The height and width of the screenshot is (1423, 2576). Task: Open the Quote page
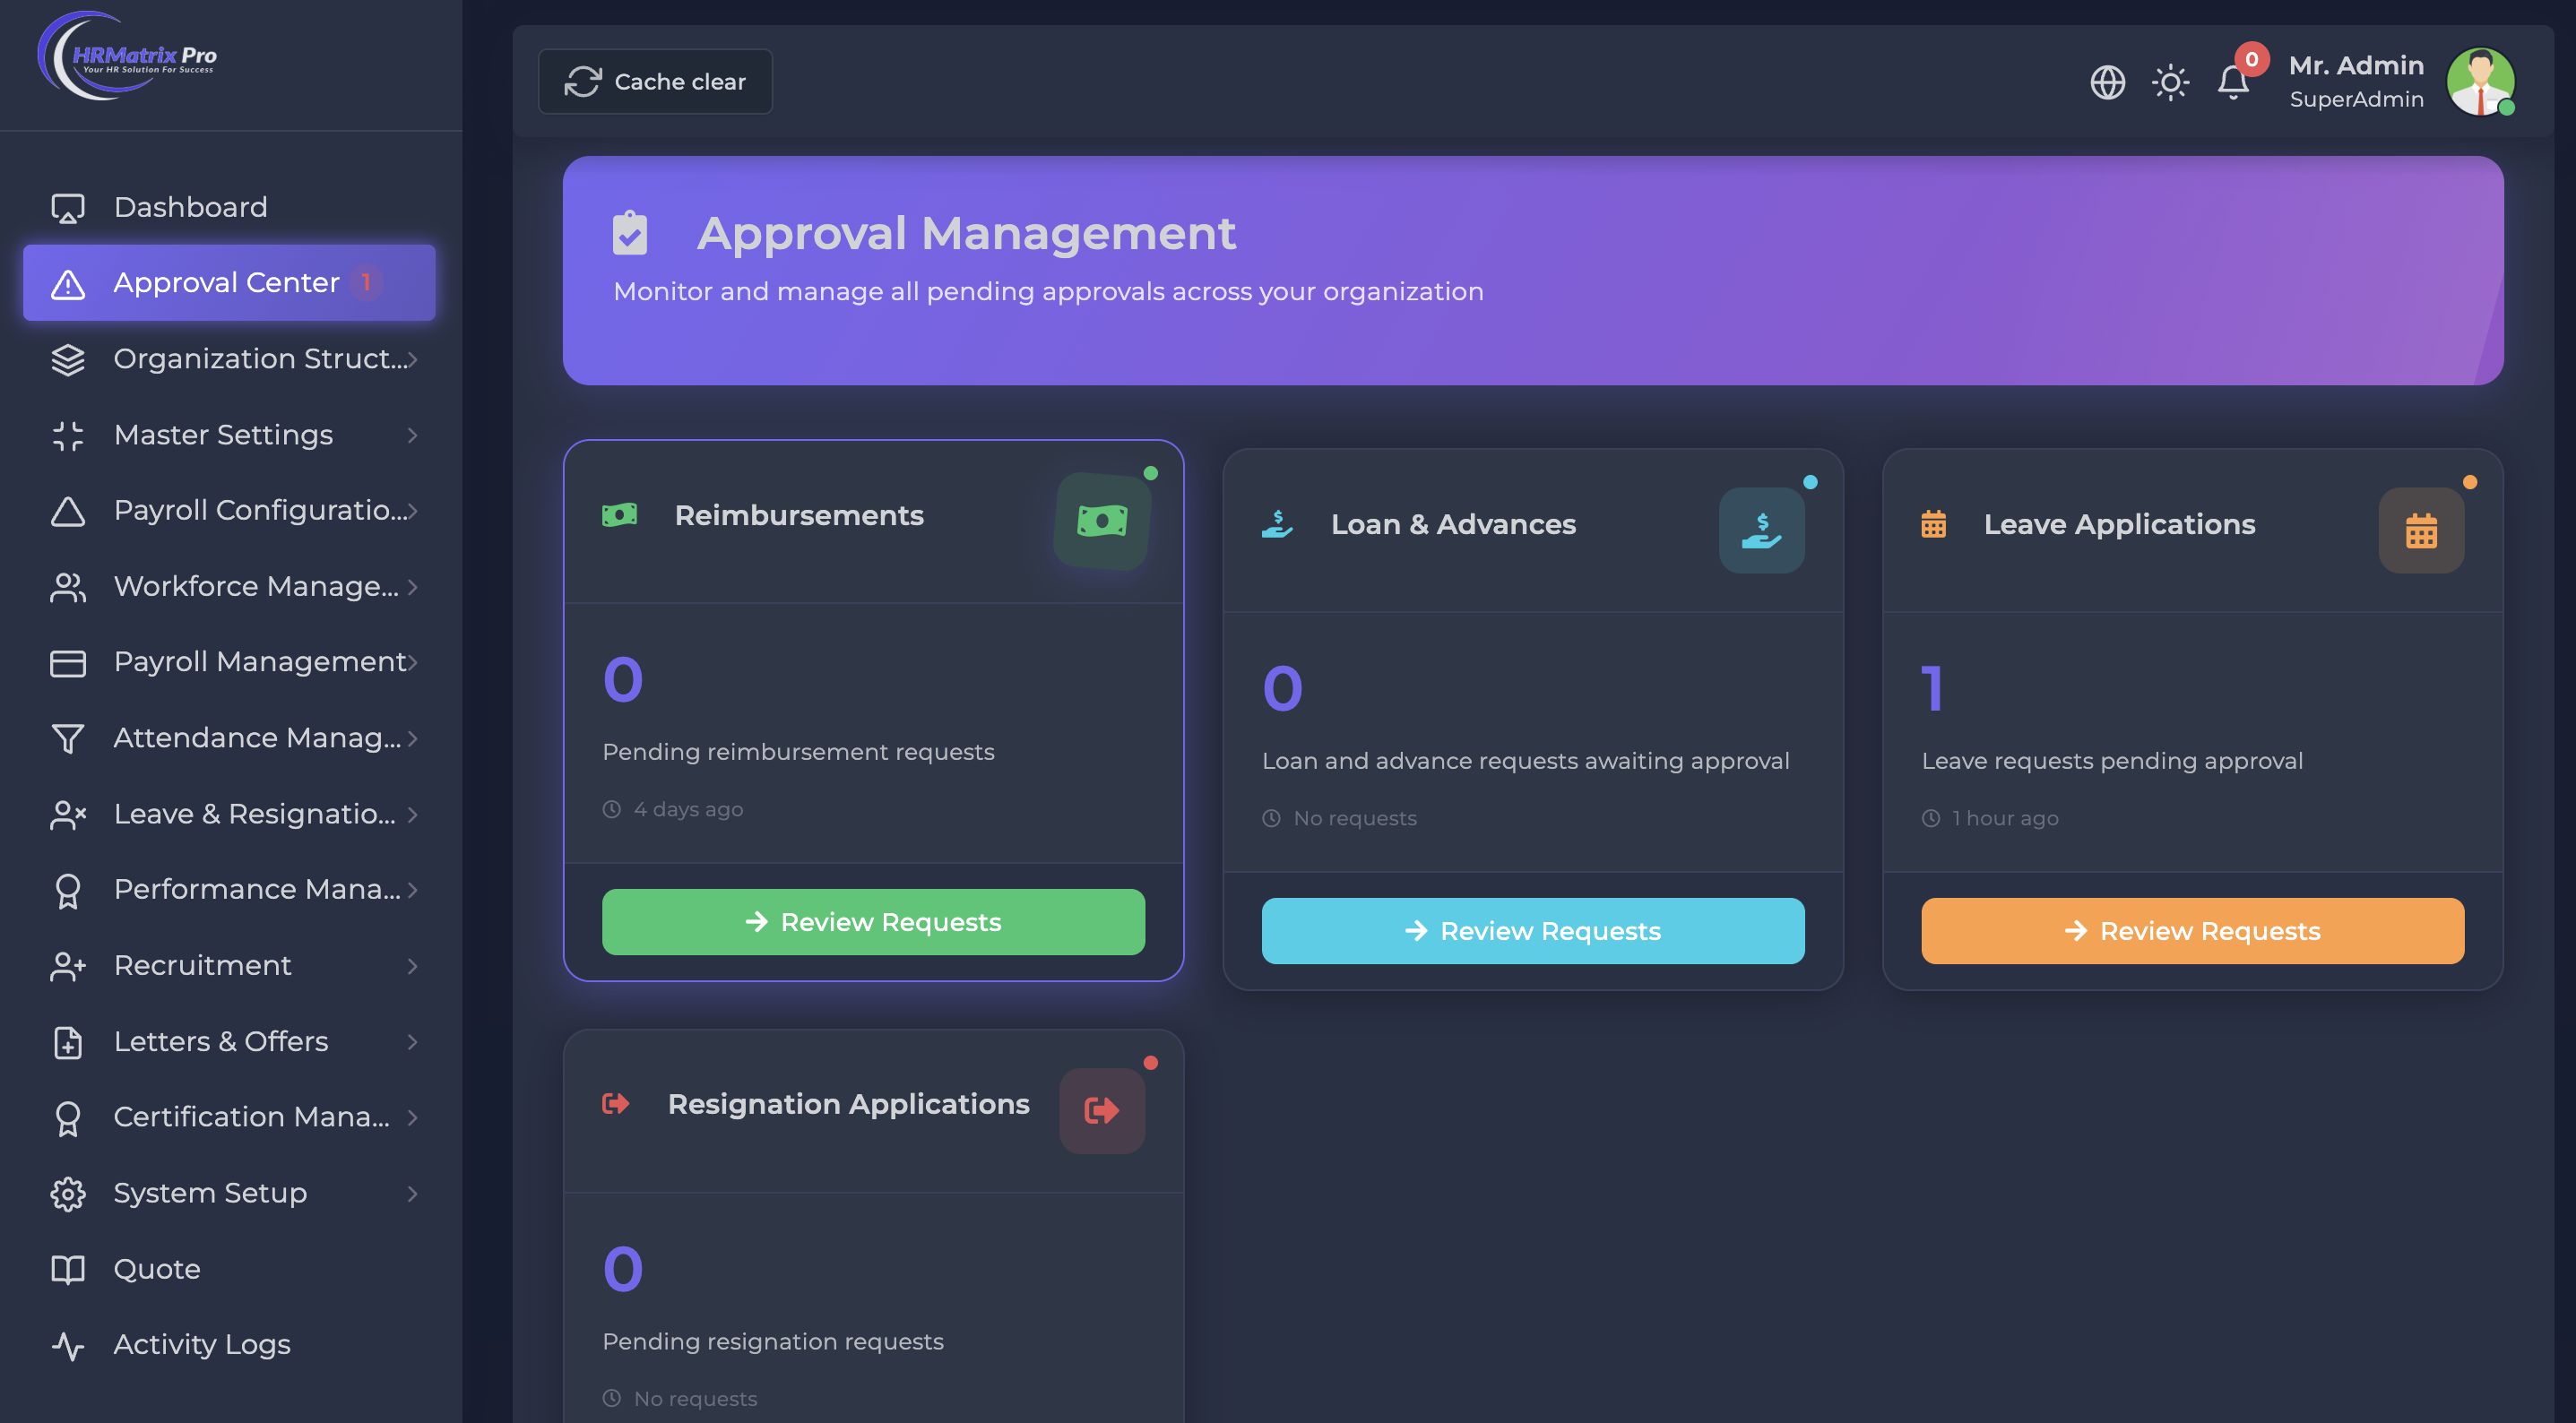[x=157, y=1269]
